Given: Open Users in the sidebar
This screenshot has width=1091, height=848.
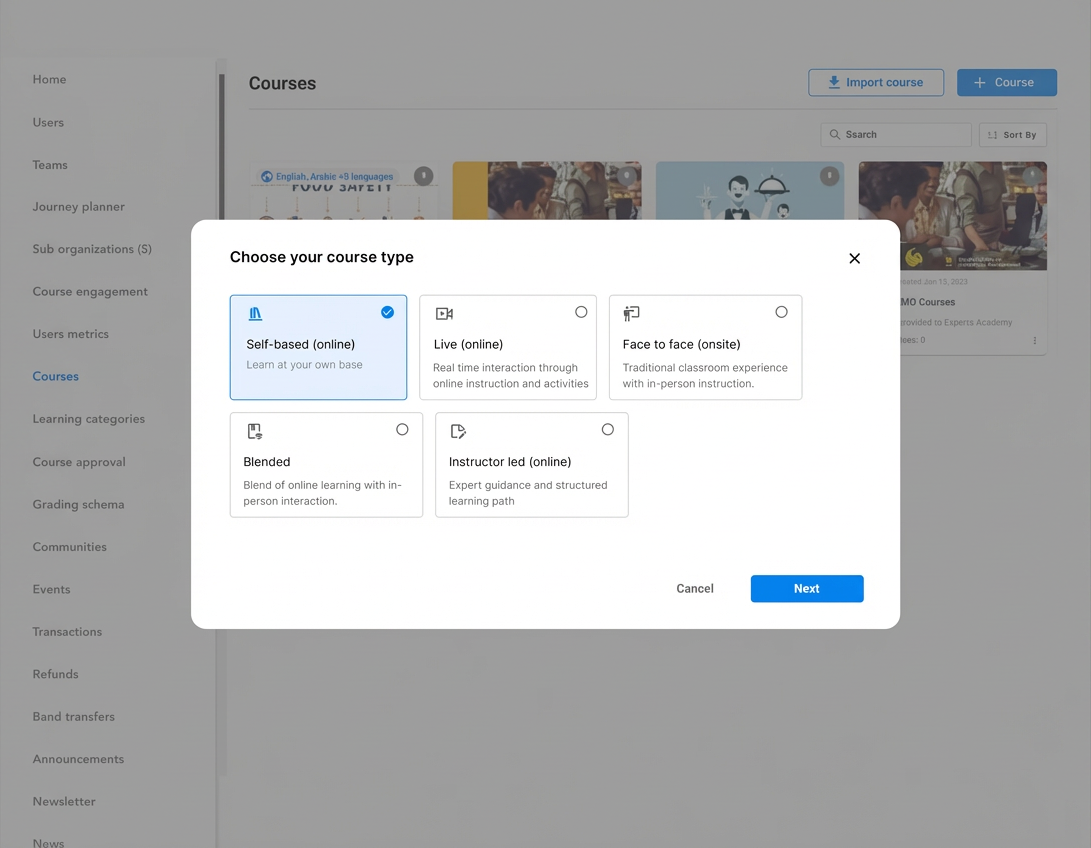Looking at the screenshot, I should (48, 122).
